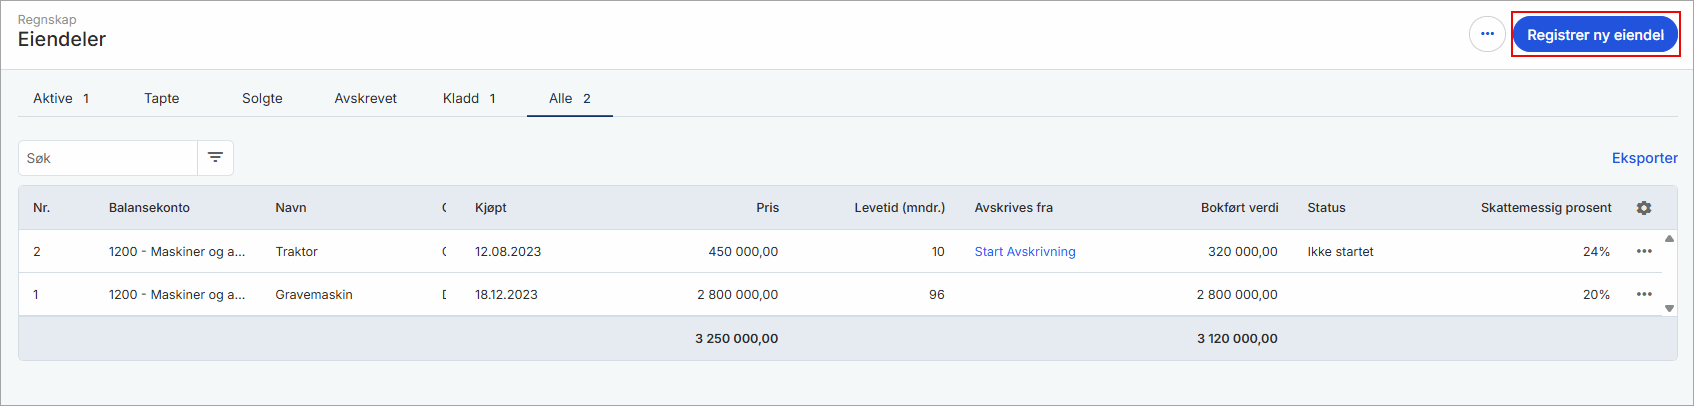This screenshot has height=406, width=1694.
Task: Select the Alle tab
Action: click(x=569, y=98)
